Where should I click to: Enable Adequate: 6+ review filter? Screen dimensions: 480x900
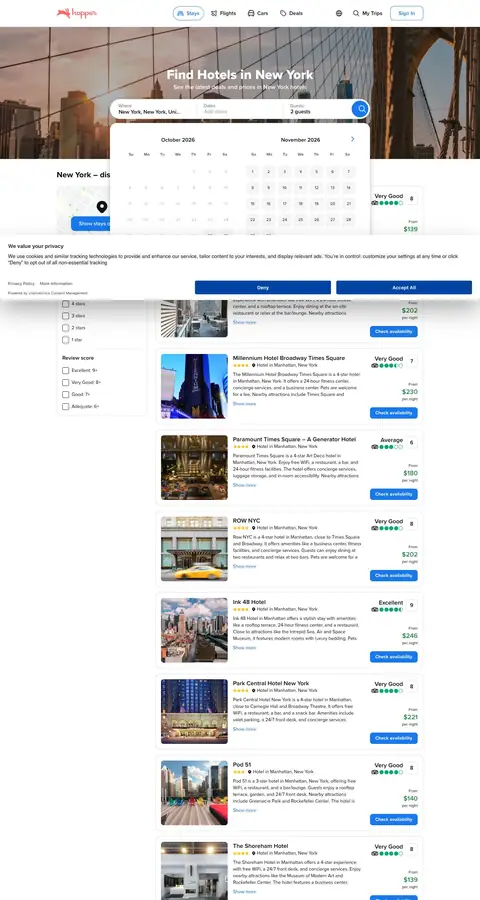click(x=65, y=406)
